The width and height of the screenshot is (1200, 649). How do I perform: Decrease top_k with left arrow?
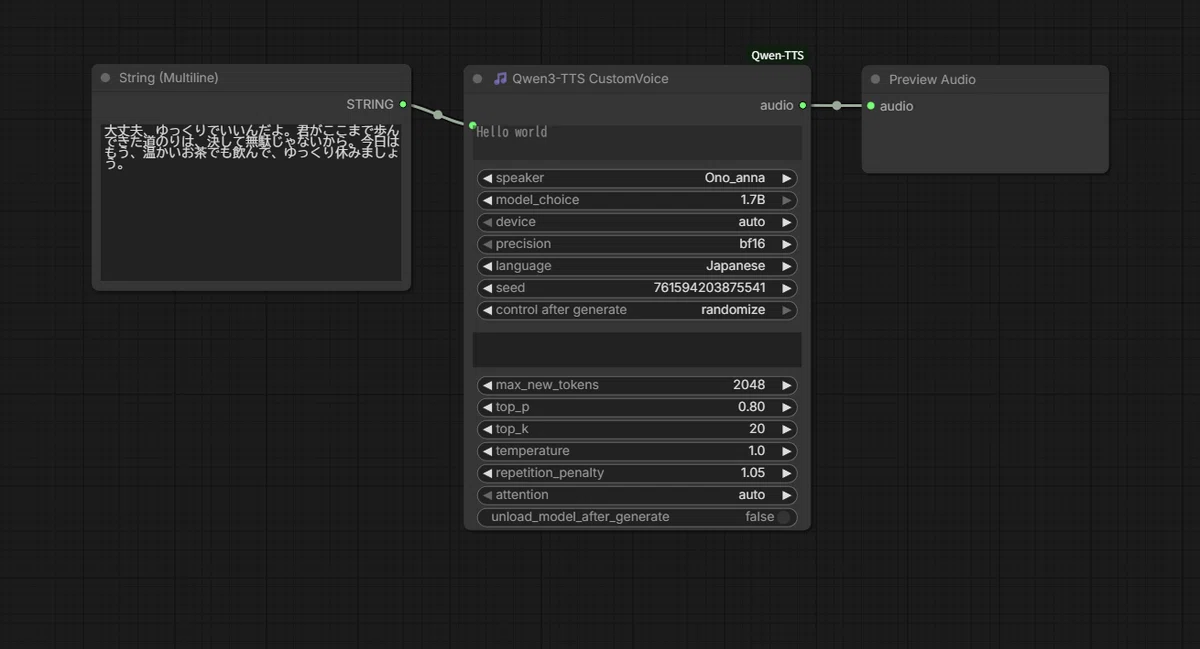(487, 429)
